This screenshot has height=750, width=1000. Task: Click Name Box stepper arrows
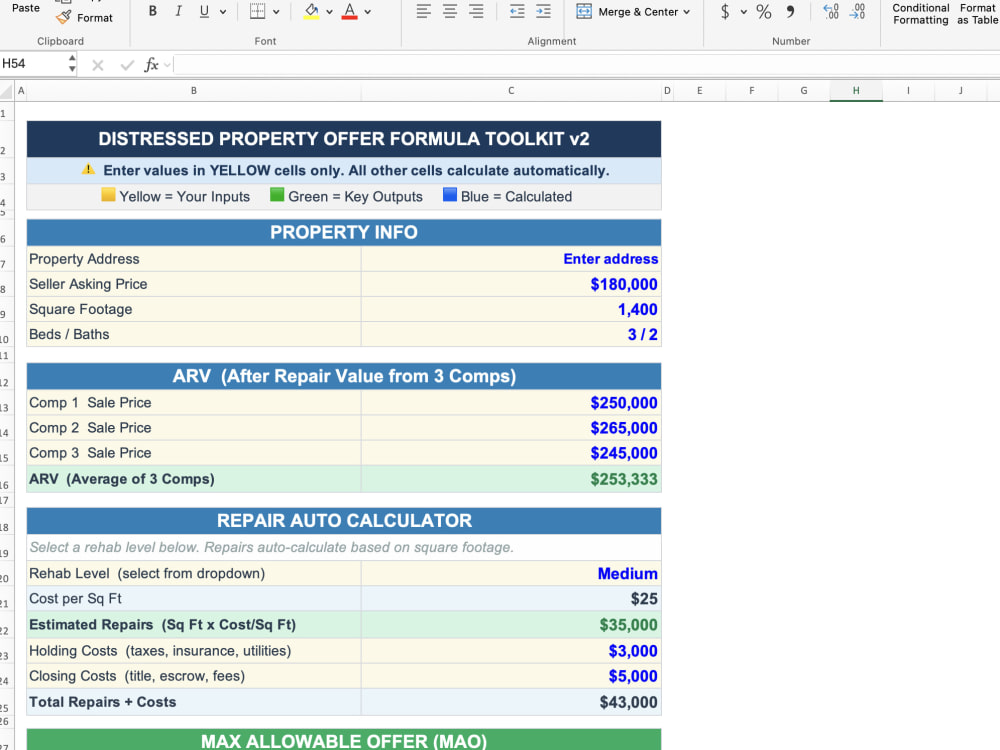click(x=72, y=63)
